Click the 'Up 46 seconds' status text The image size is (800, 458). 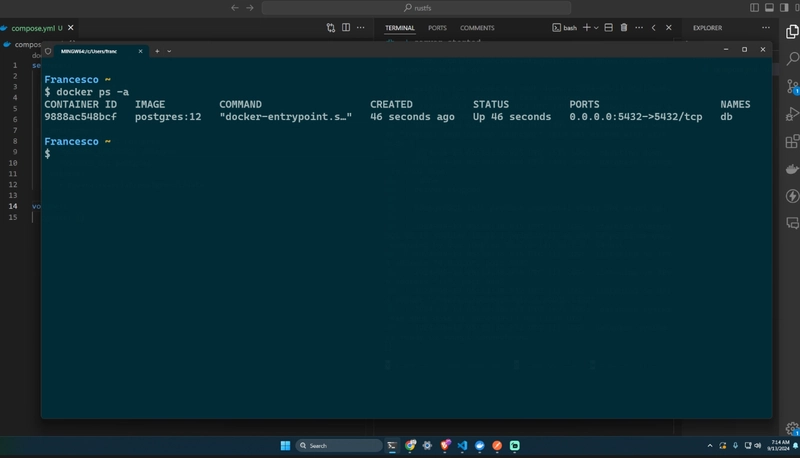pyautogui.click(x=512, y=117)
